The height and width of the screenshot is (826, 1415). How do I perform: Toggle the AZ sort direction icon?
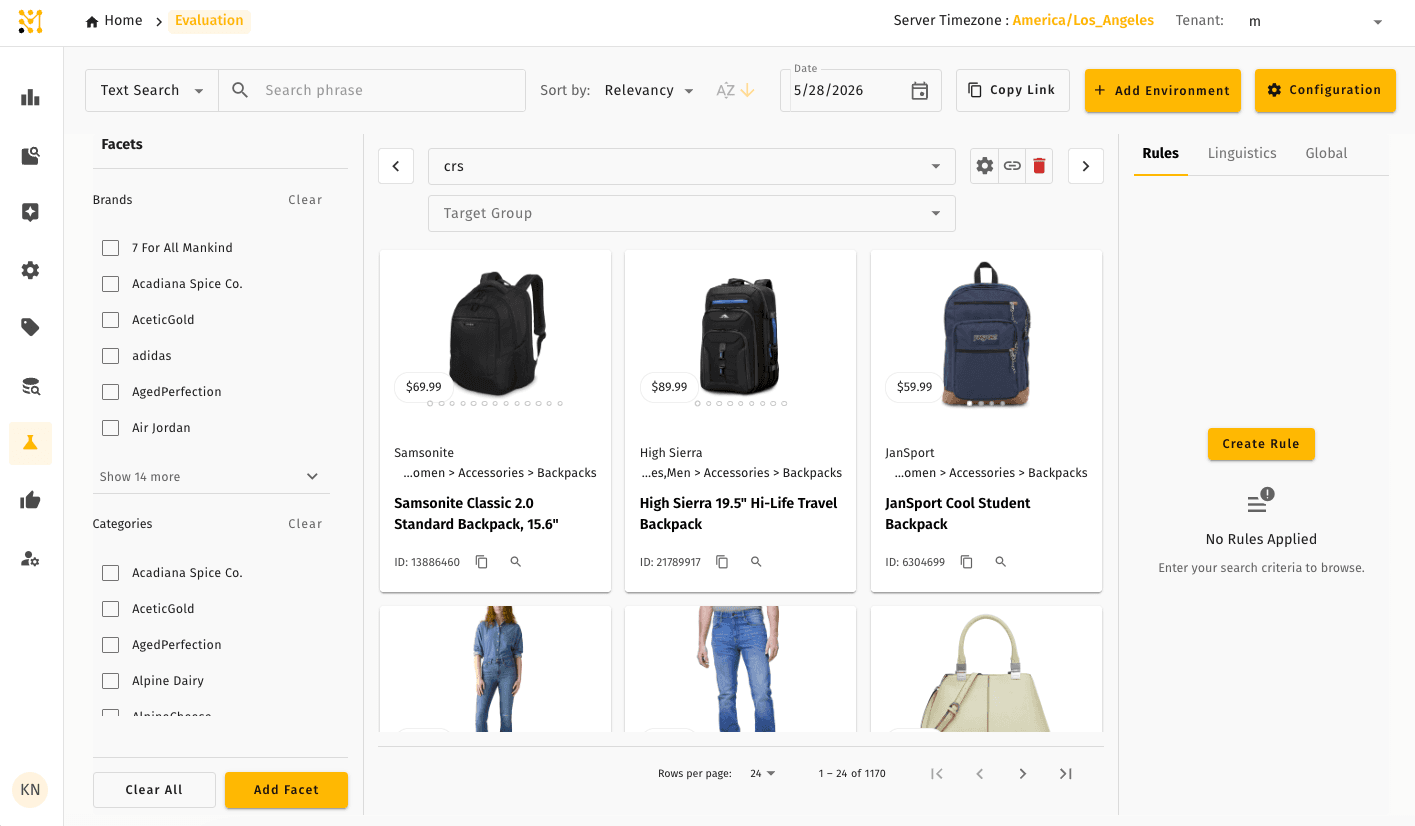[735, 90]
